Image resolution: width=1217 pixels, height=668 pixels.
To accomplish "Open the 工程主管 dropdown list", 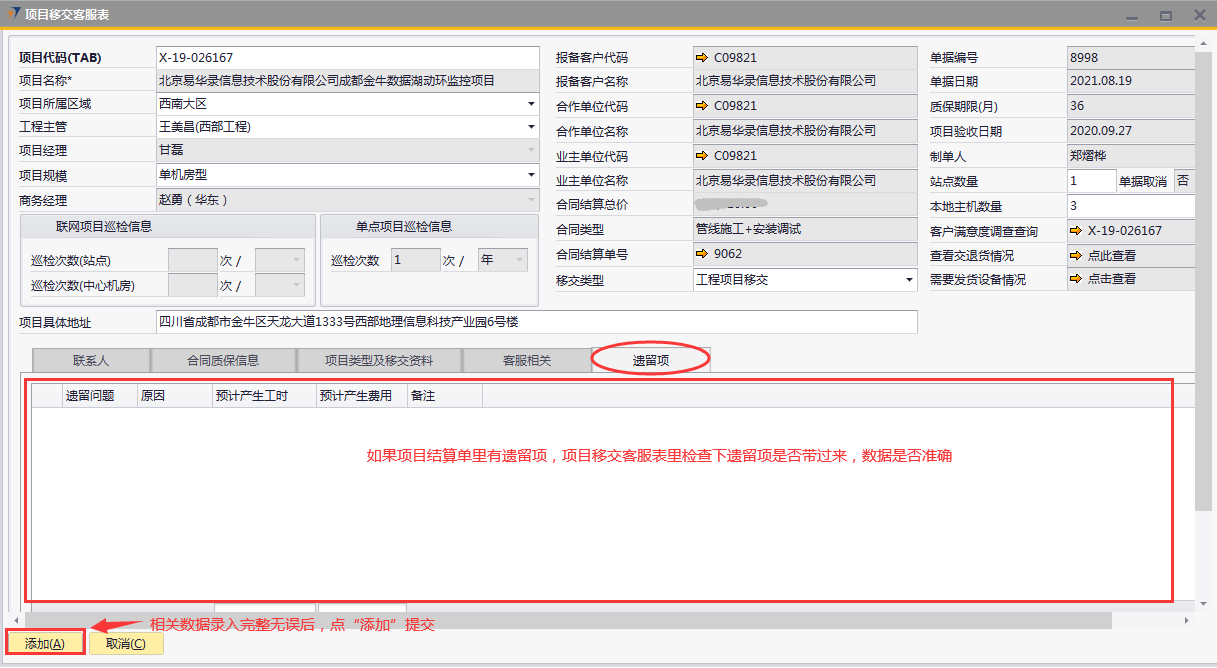I will pos(531,127).
